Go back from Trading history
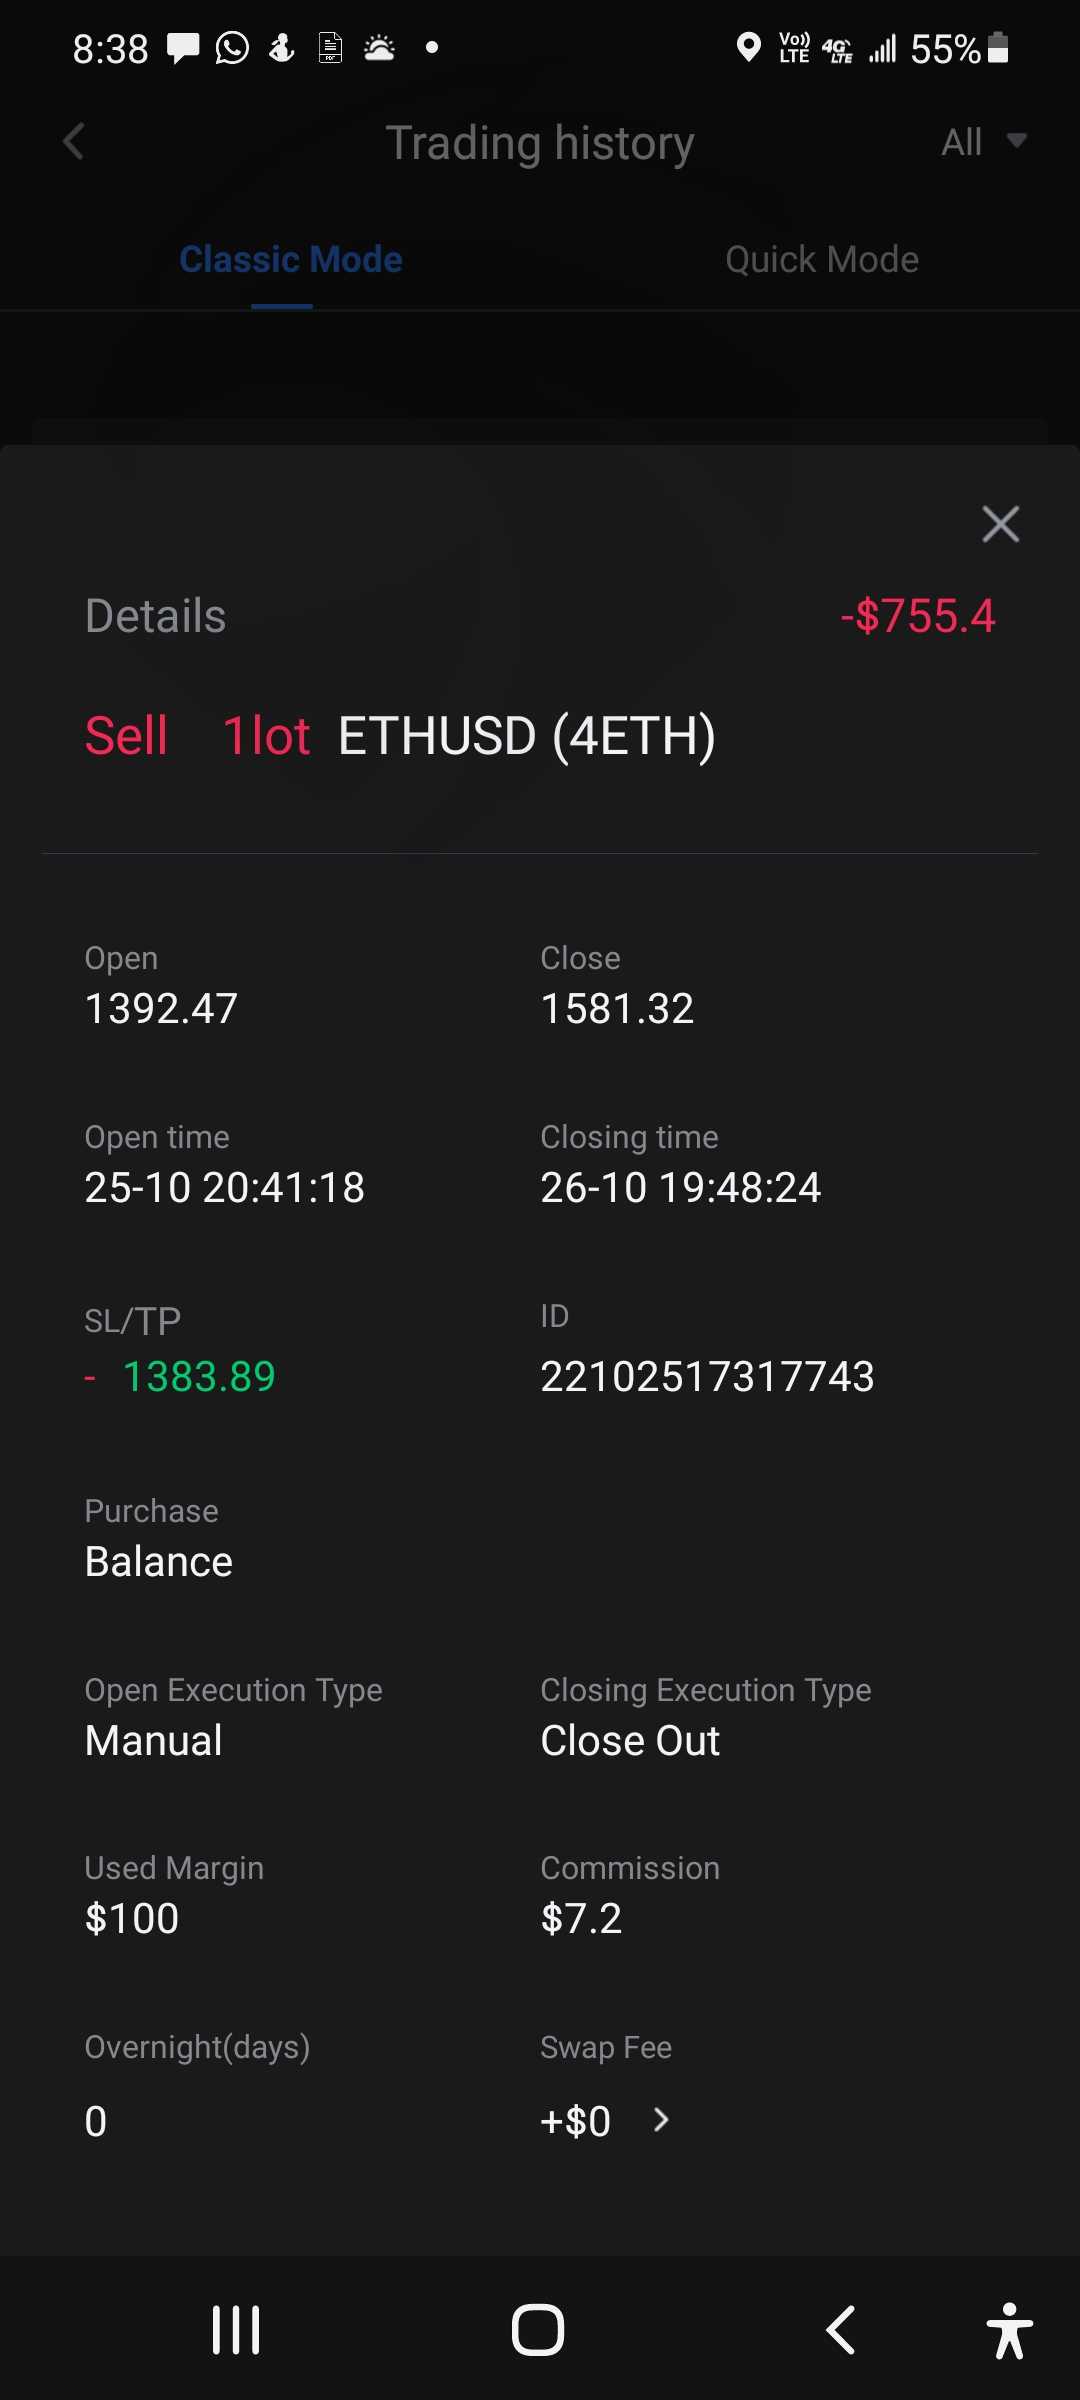Image resolution: width=1080 pixels, height=2400 pixels. pos(73,142)
